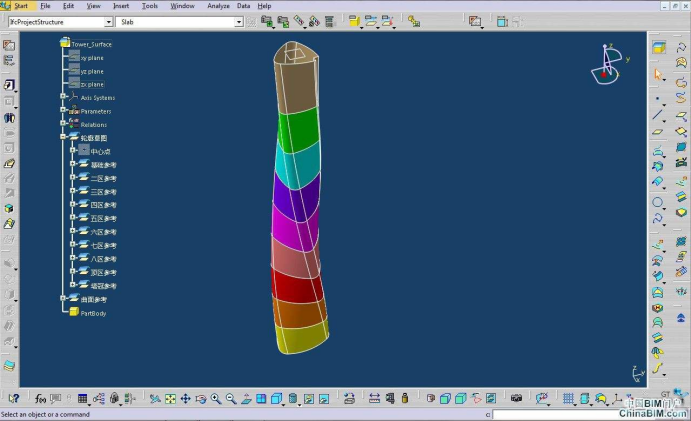Open the Formula f(x) tool
Screen dimensions: 691x421
pyautogui.click(x=40, y=398)
